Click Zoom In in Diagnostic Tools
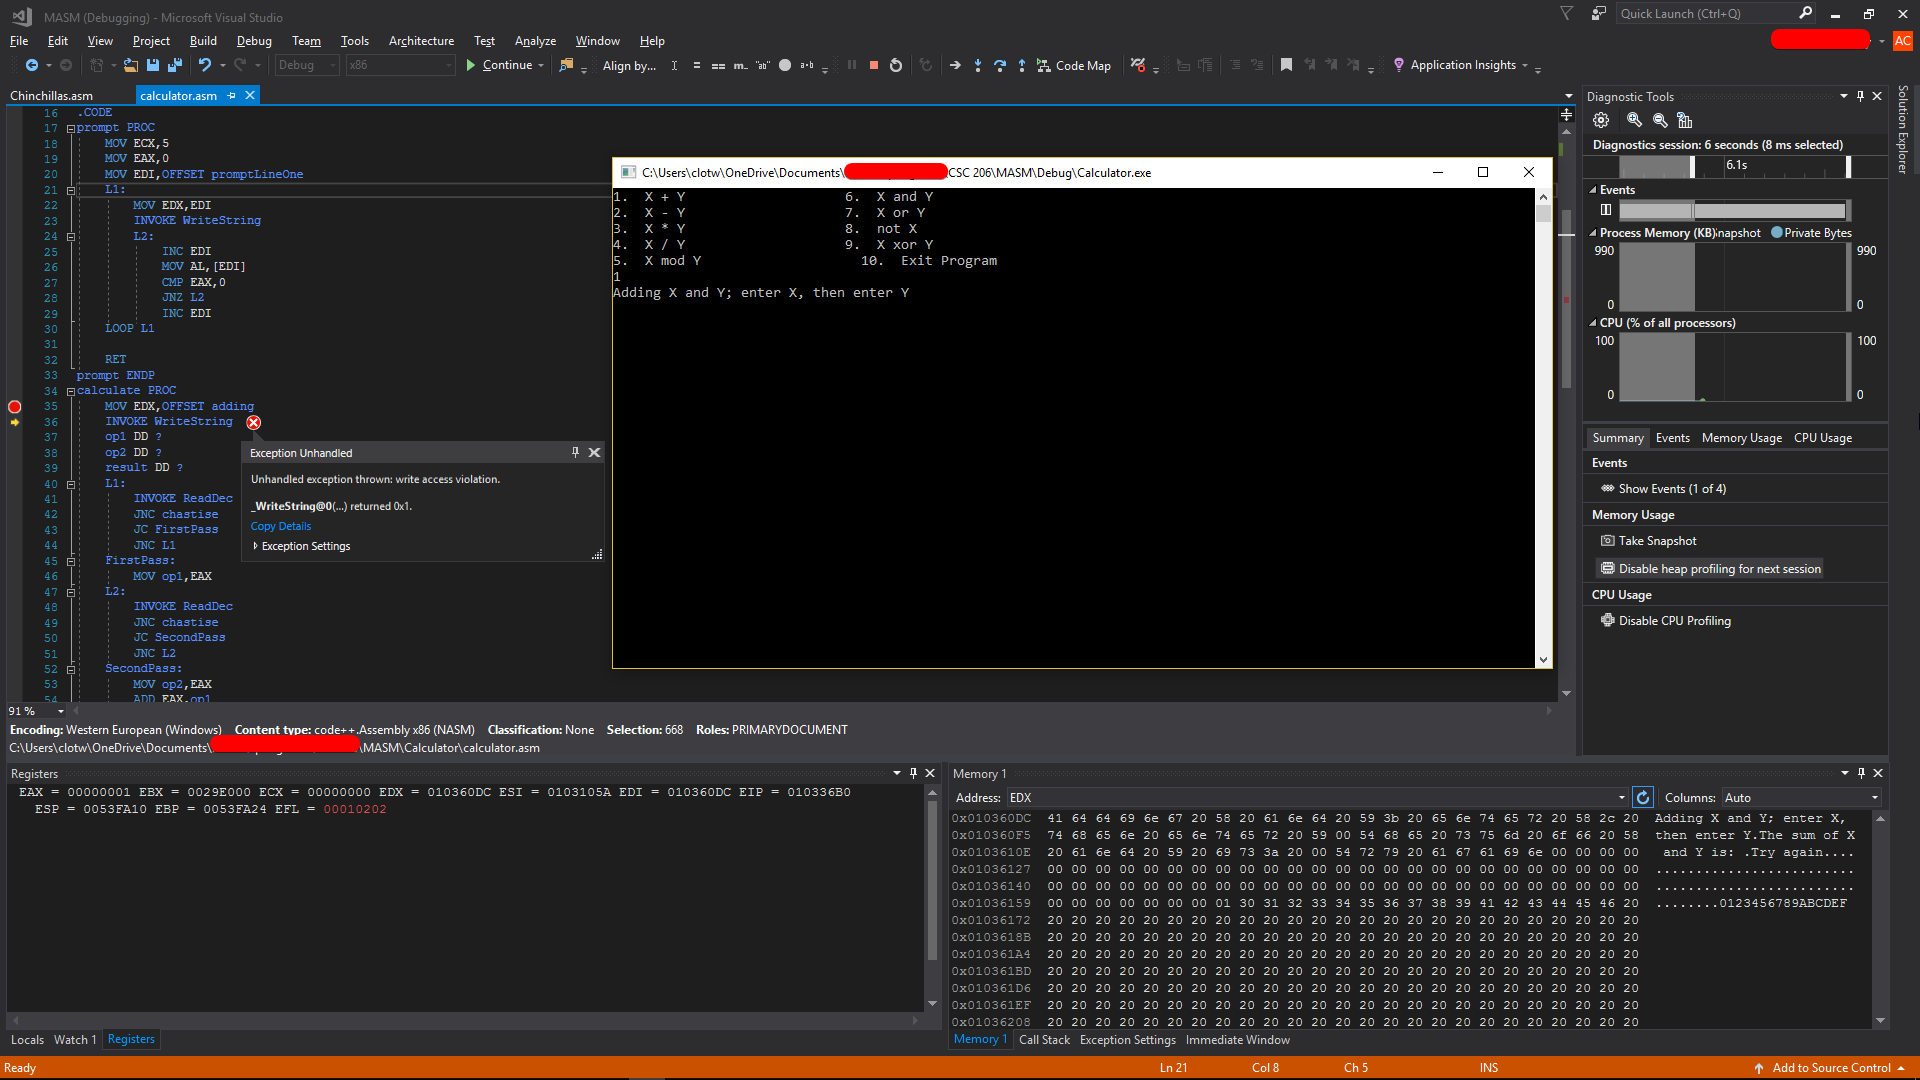Image resolution: width=1920 pixels, height=1080 pixels. pyautogui.click(x=1634, y=120)
